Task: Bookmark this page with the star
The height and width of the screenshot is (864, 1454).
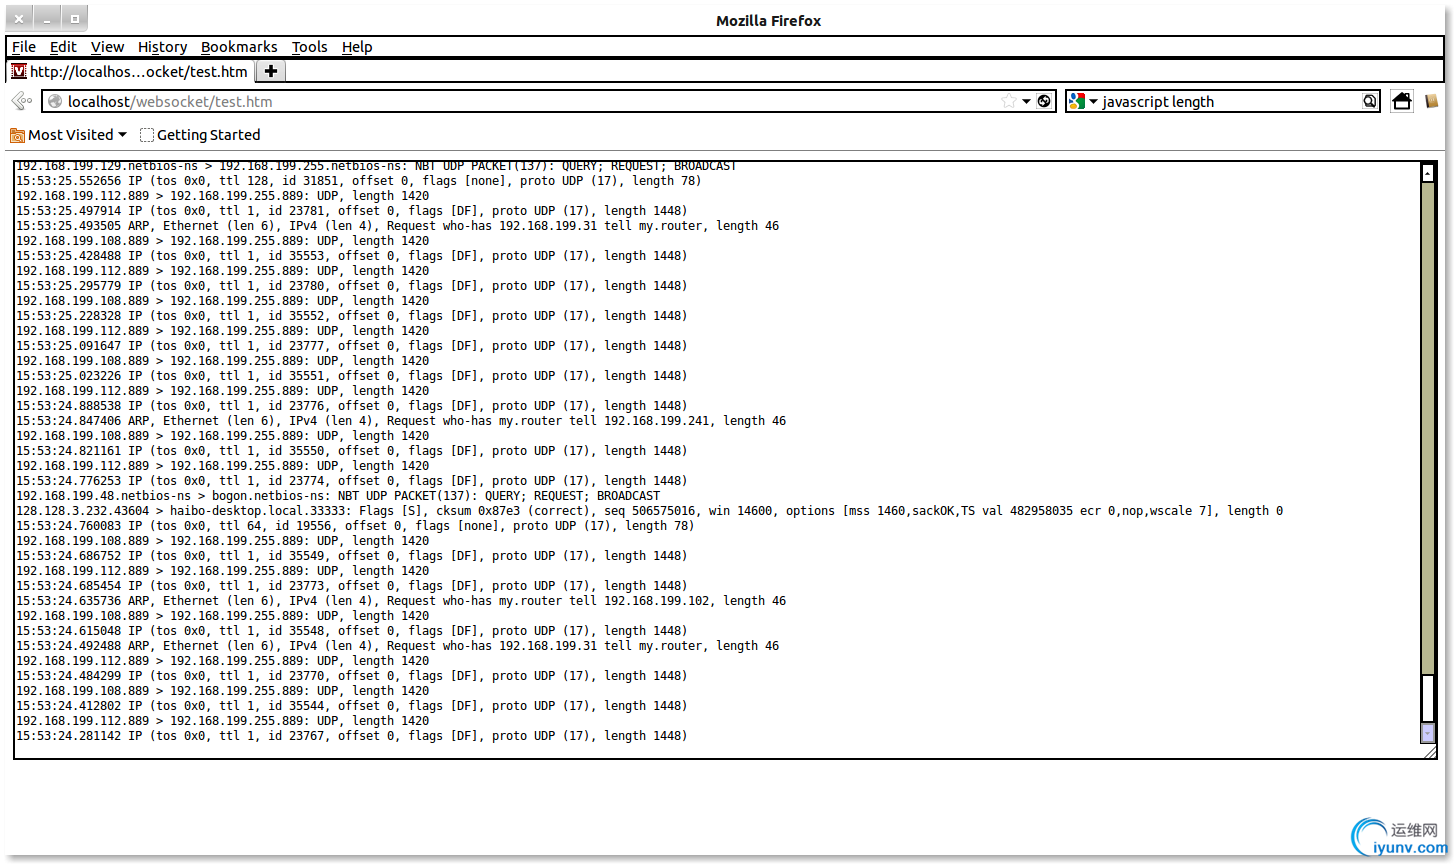Action: click(1009, 101)
